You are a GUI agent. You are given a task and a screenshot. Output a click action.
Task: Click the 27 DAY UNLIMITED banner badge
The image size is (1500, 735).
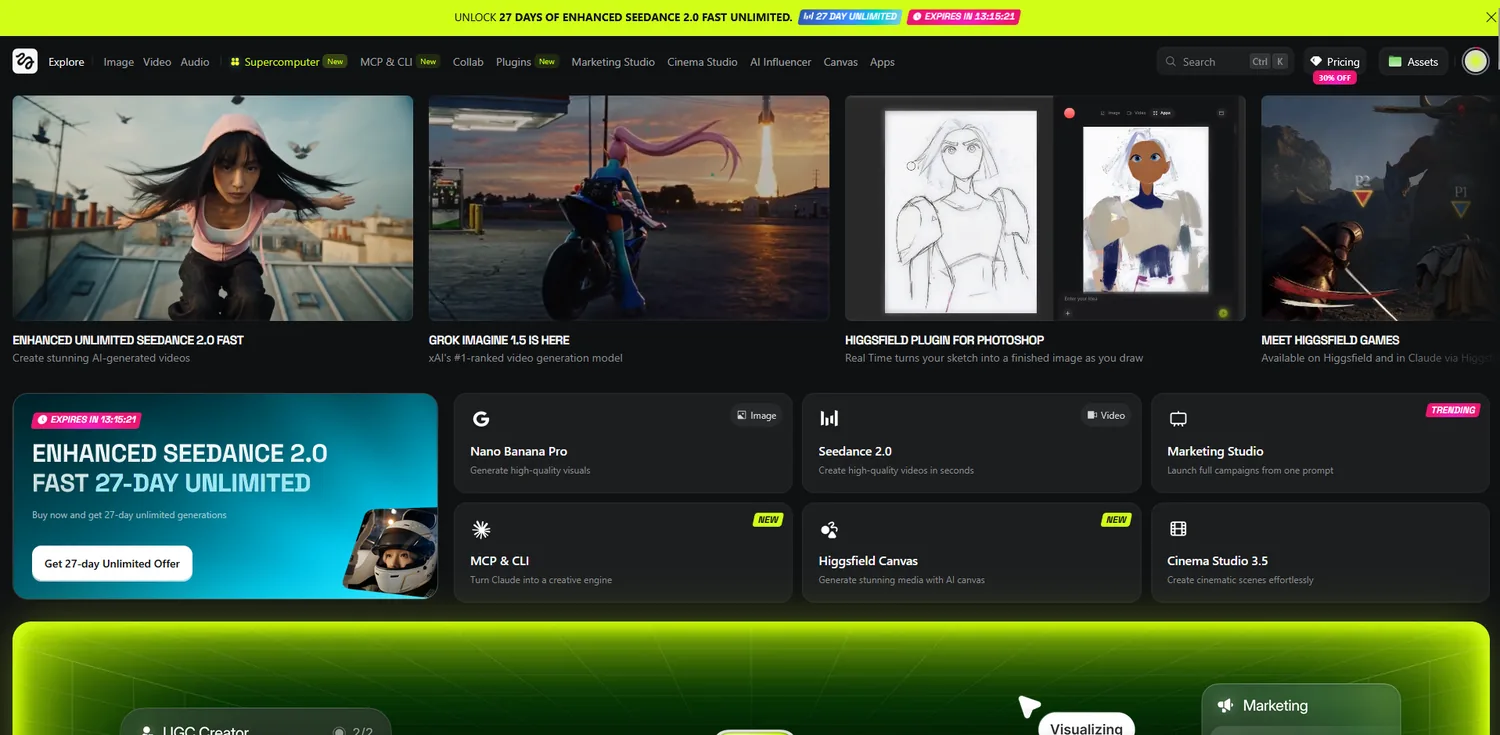[x=850, y=17]
